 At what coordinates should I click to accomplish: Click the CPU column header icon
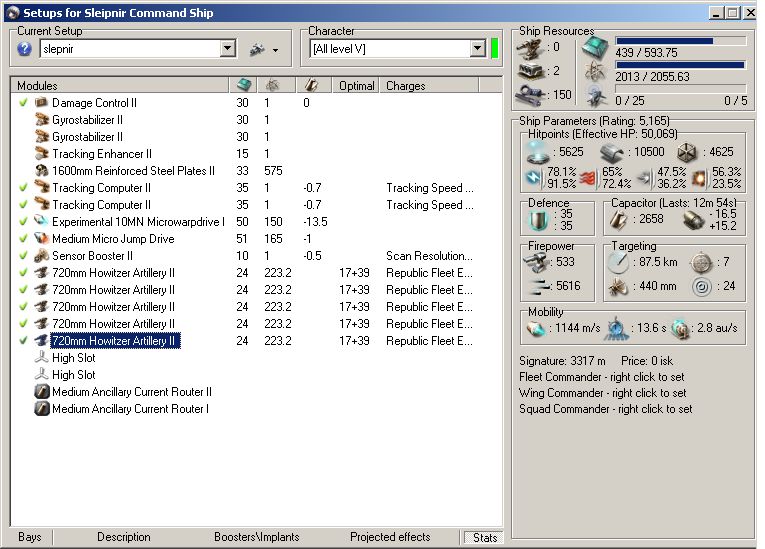point(243,85)
